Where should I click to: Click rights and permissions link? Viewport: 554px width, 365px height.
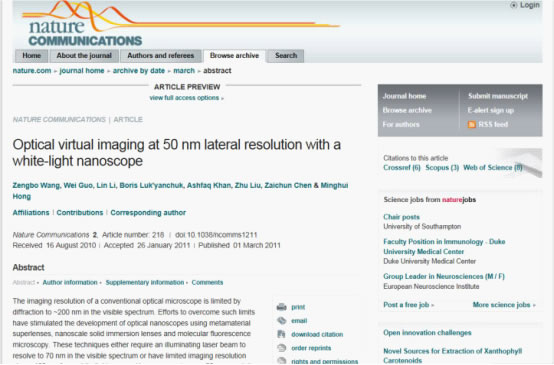pos(324,361)
